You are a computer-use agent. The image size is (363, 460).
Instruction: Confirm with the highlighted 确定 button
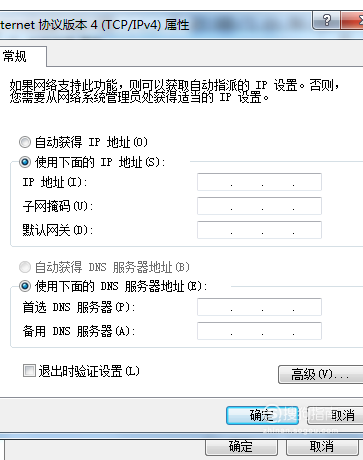pos(262,415)
